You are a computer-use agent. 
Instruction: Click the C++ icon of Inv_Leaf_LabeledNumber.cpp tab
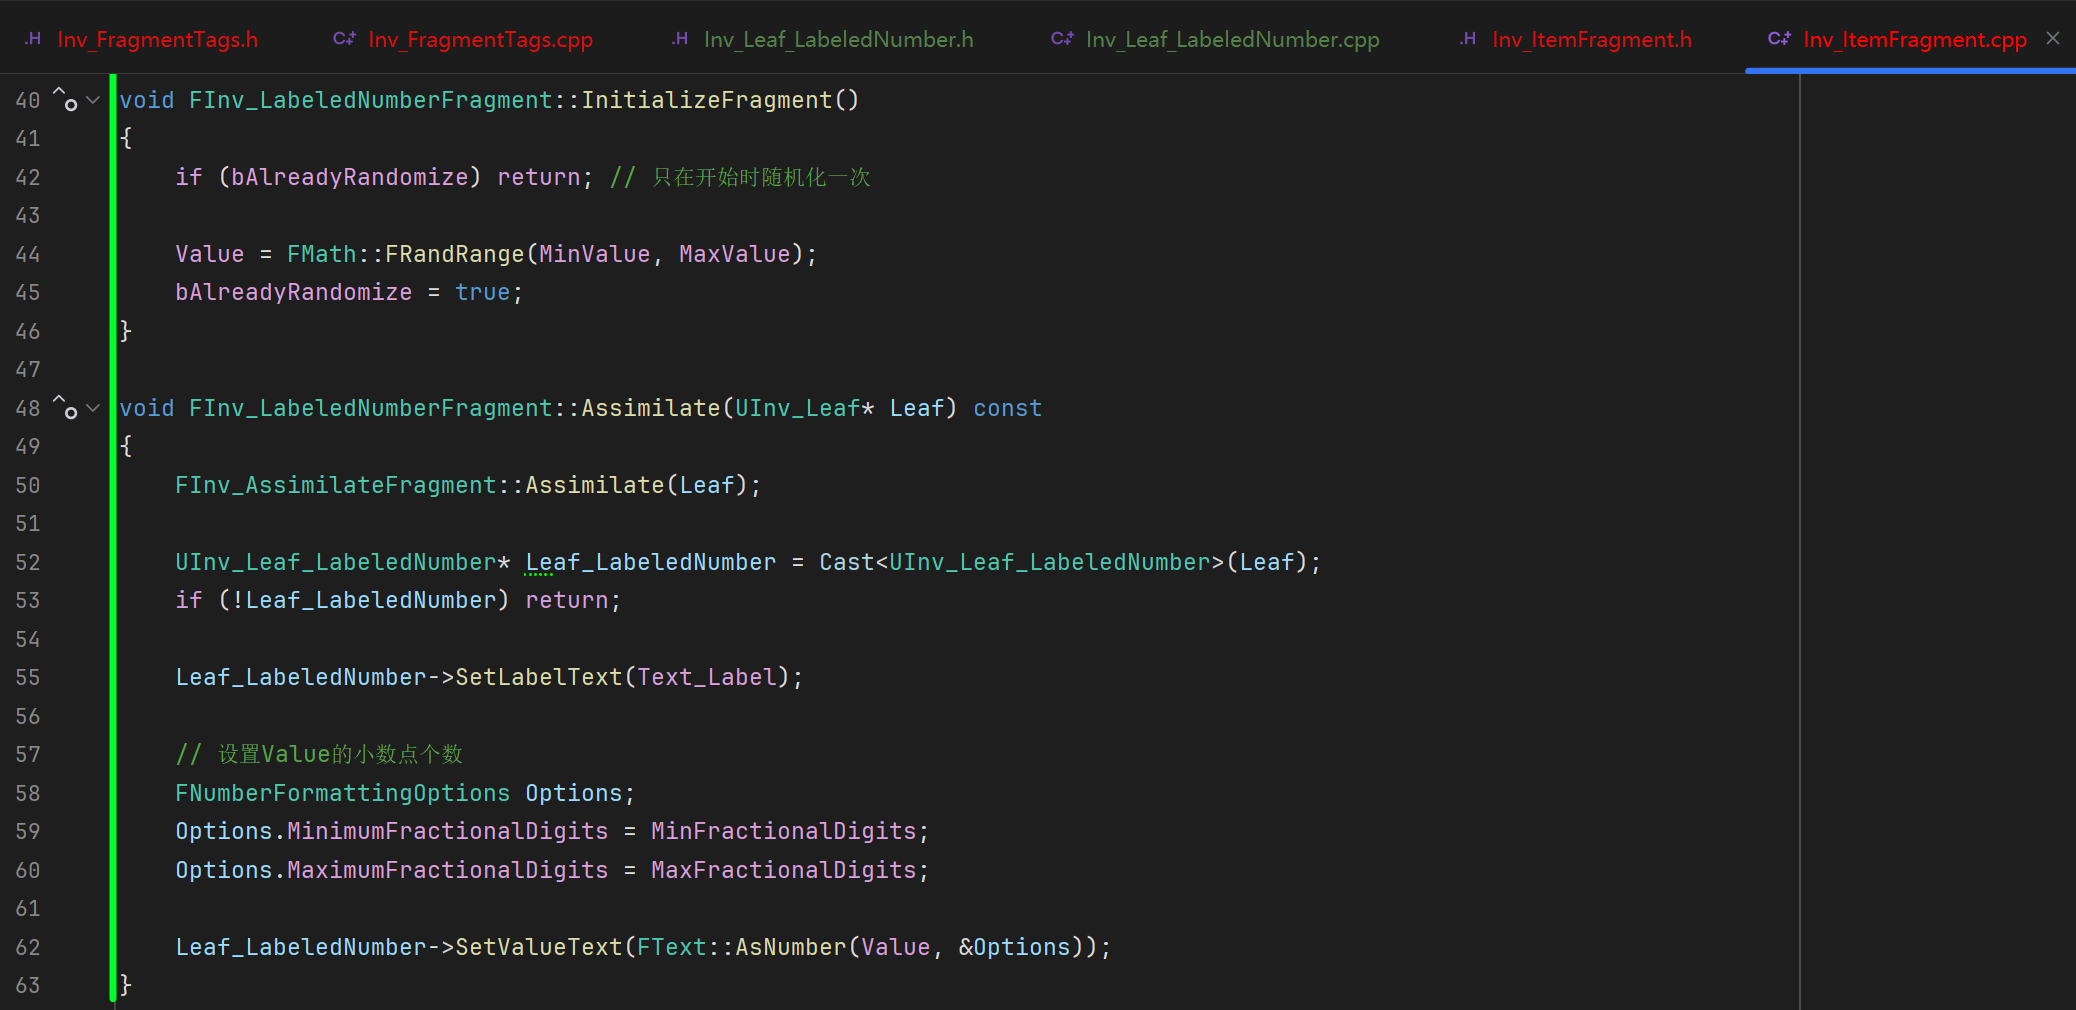[1062, 39]
